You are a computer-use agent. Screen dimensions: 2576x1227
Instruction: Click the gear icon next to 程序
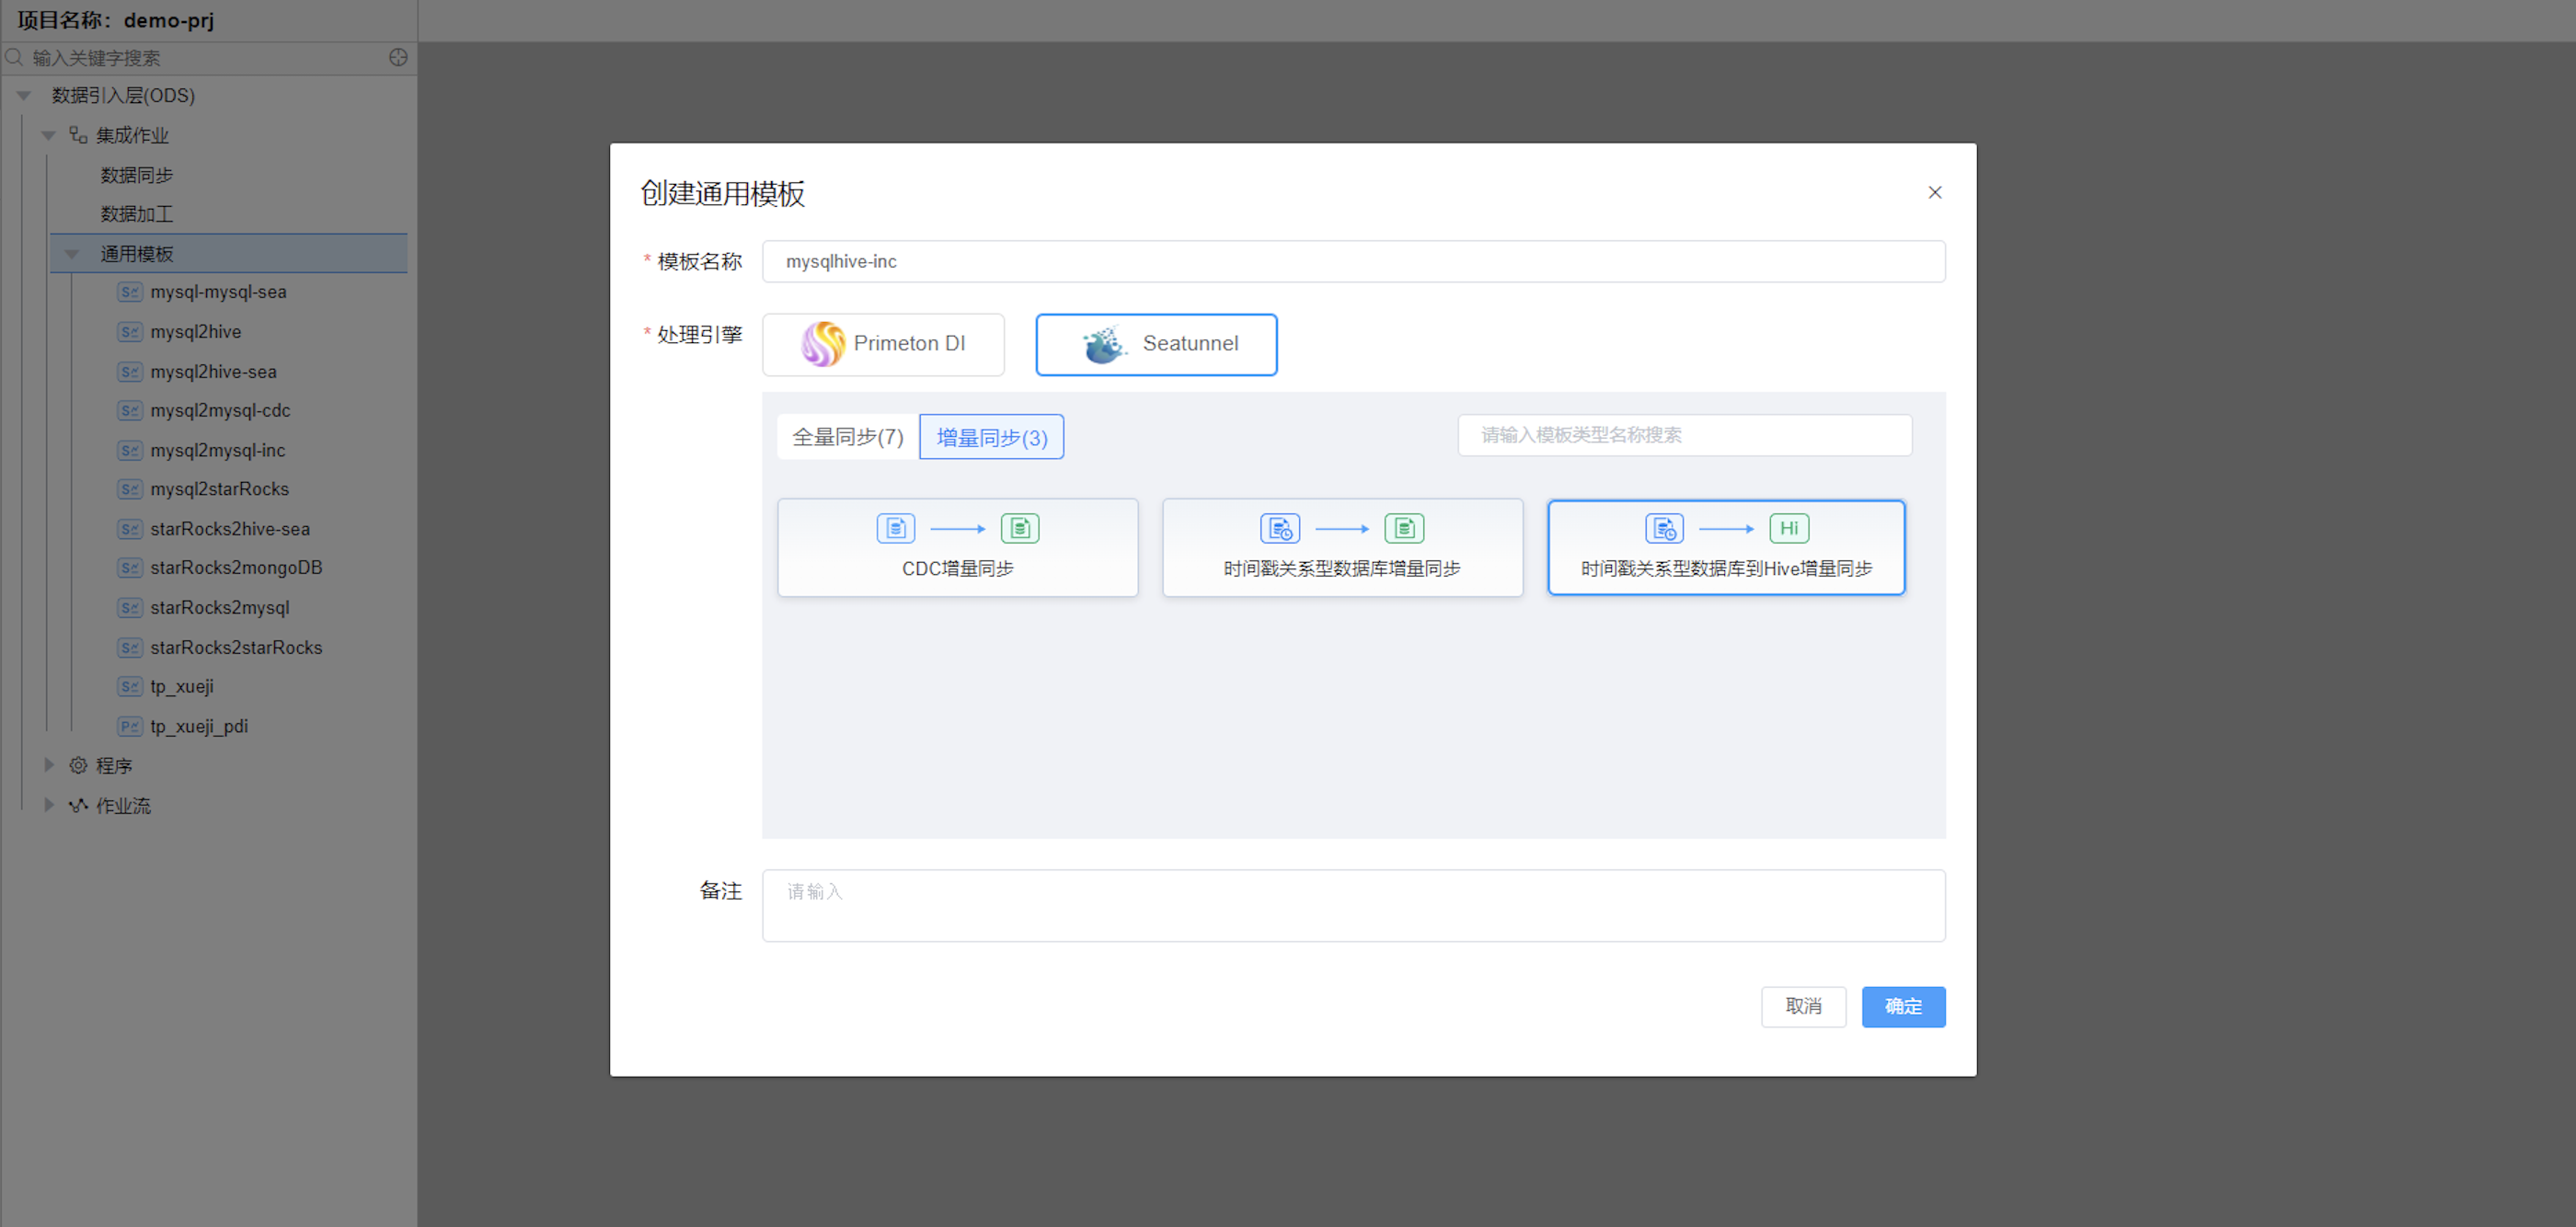pyautogui.click(x=78, y=765)
